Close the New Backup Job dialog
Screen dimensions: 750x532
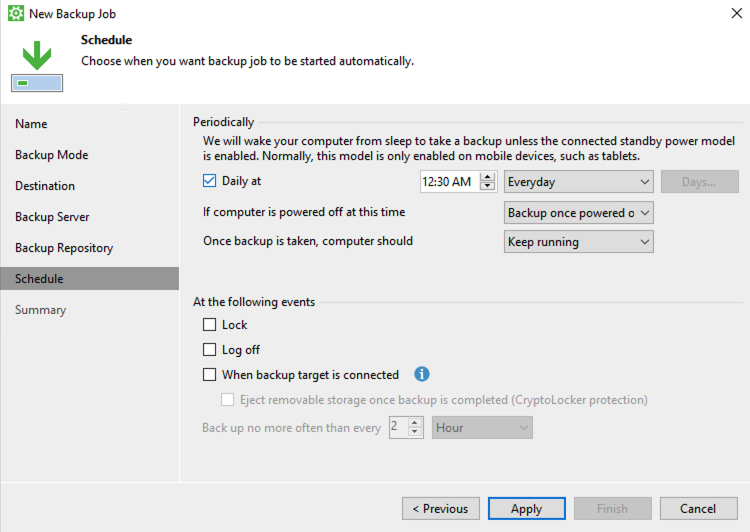[x=737, y=13]
